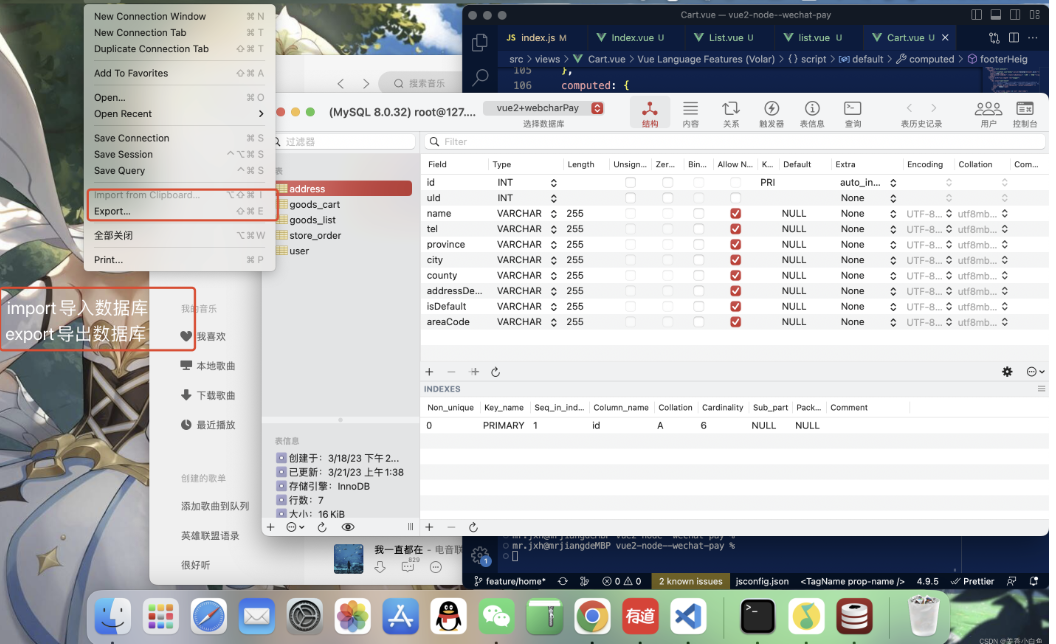Open the 表信息 (Table Info) toolbar icon
This screenshot has width=1056, height=644.
[x=812, y=112]
